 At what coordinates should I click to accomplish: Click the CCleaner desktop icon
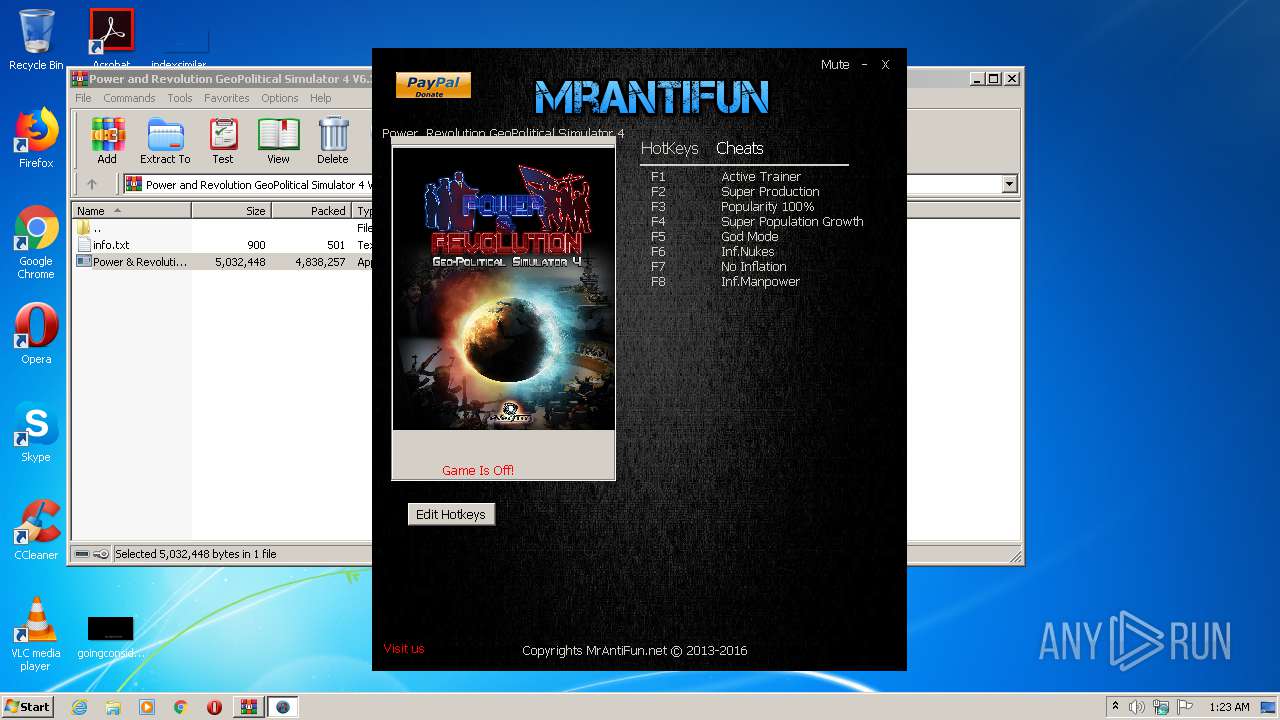[36, 531]
